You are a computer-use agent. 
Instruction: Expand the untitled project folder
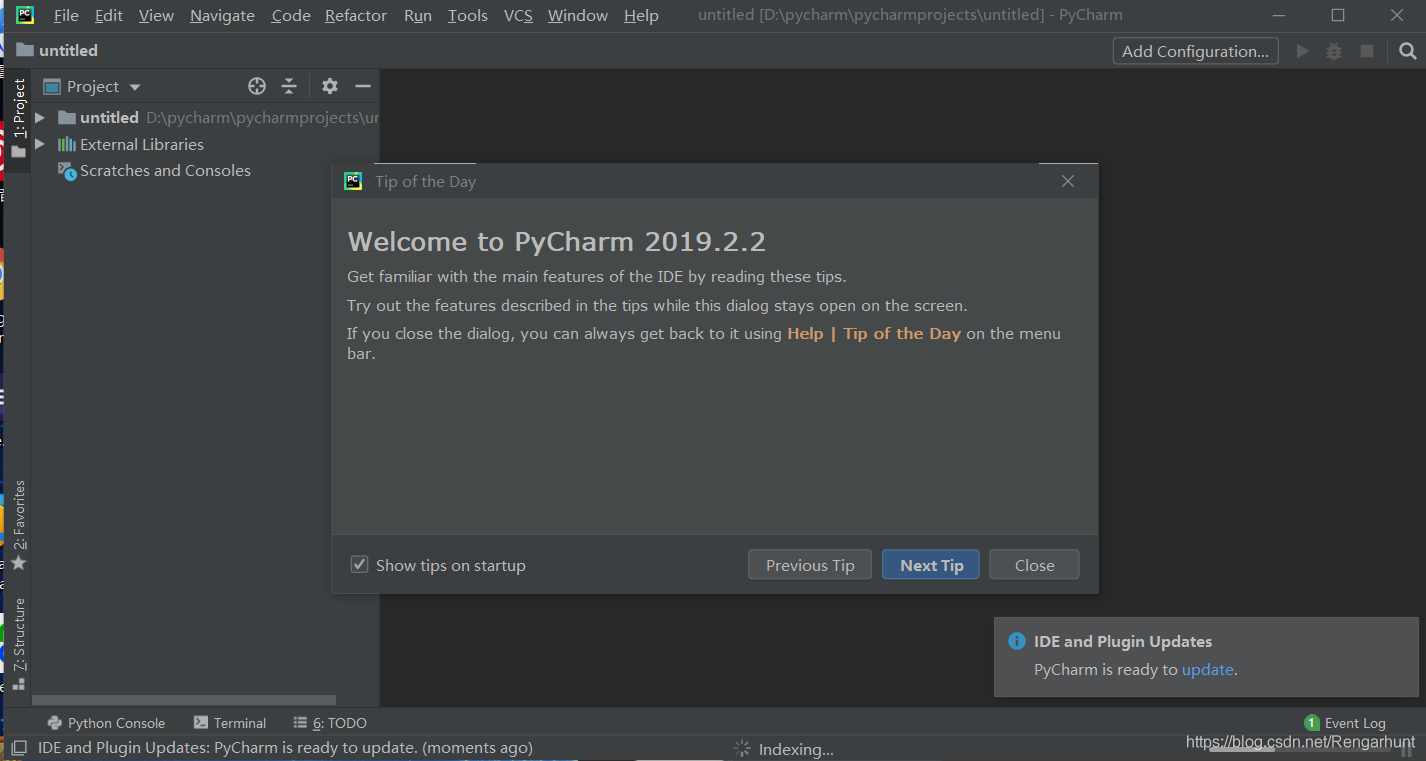[40, 118]
